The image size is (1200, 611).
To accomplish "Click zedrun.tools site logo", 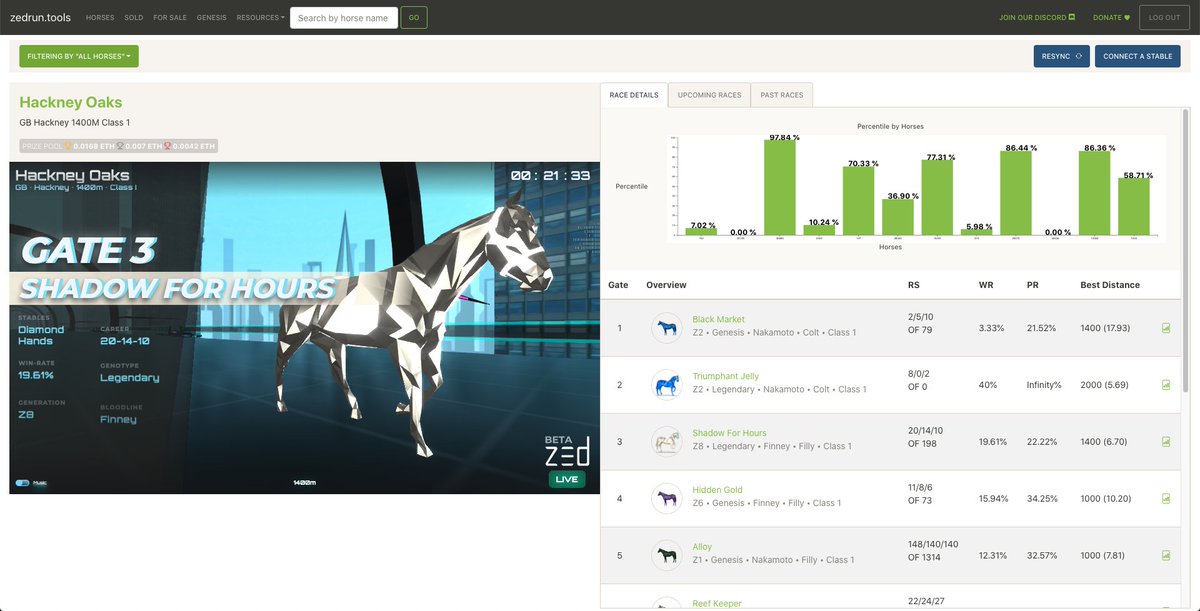I will click(39, 17).
